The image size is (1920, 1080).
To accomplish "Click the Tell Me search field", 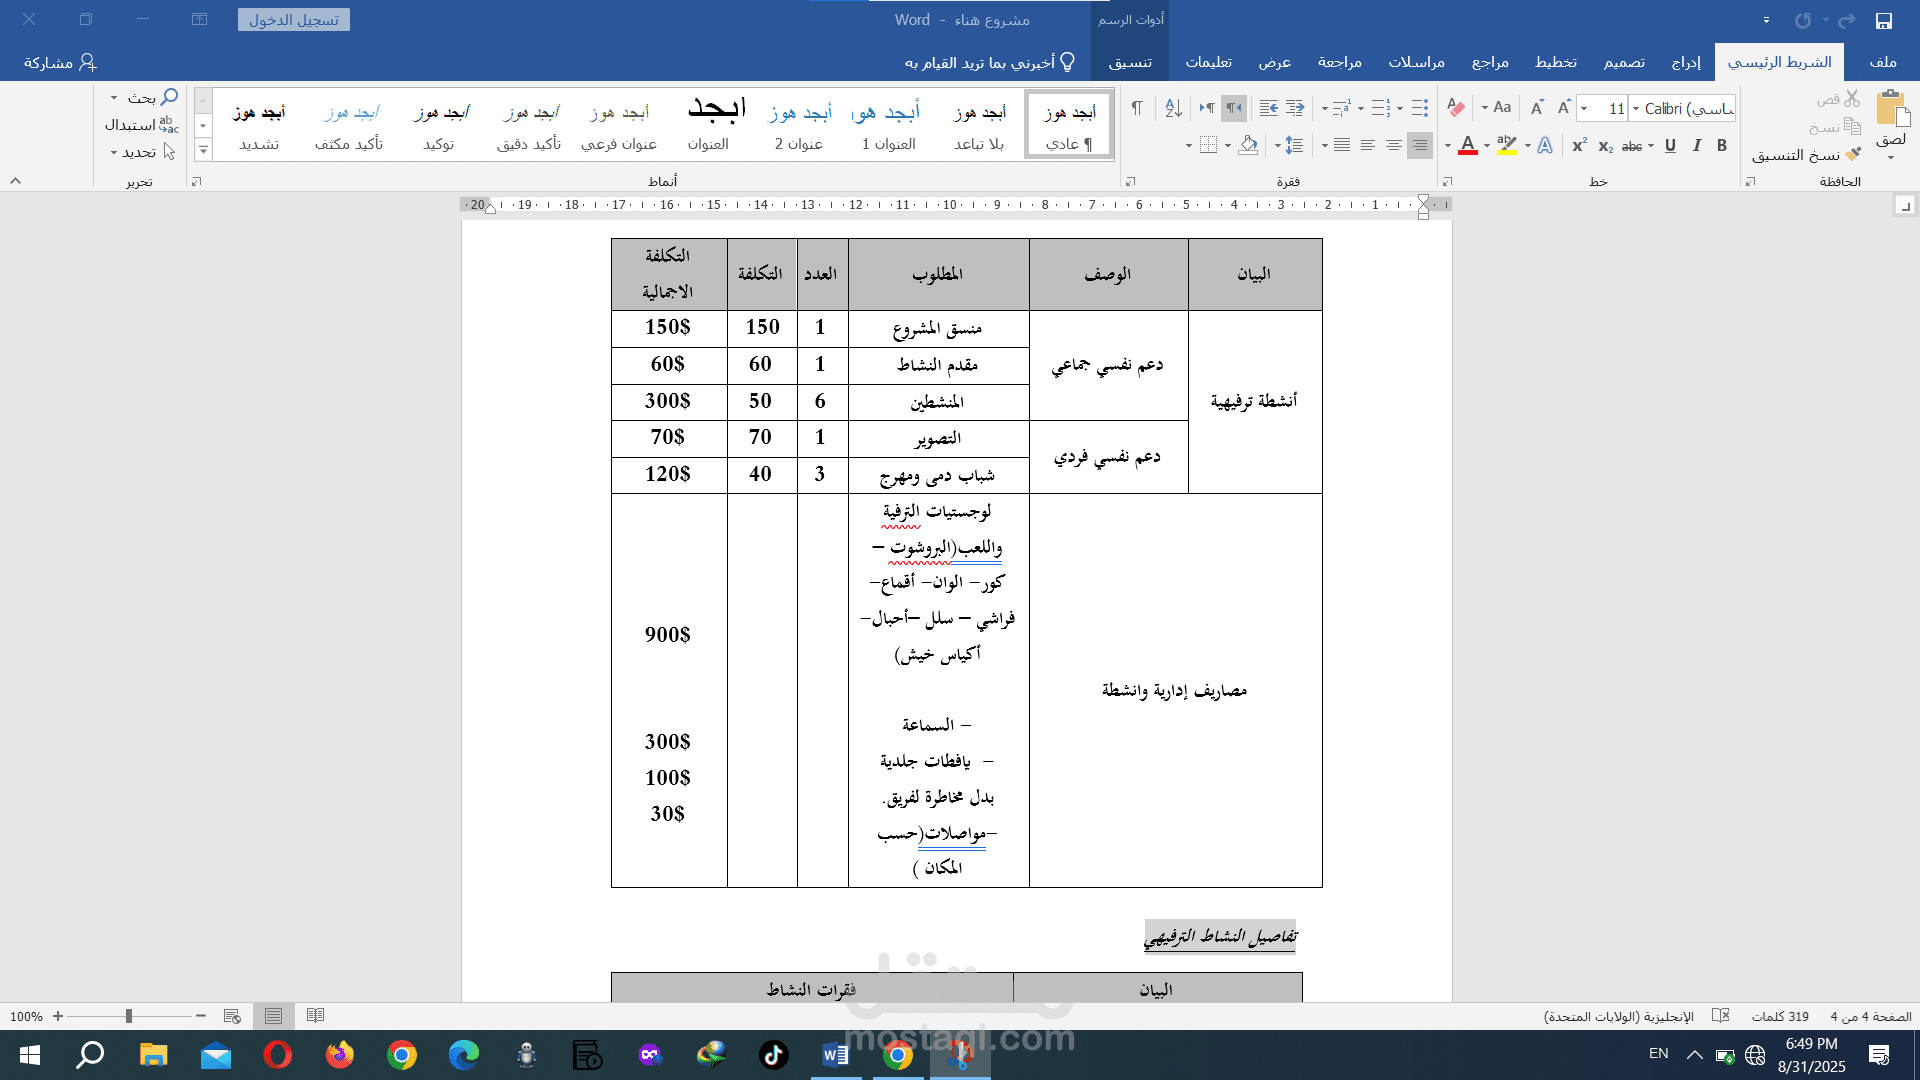I will pos(990,62).
